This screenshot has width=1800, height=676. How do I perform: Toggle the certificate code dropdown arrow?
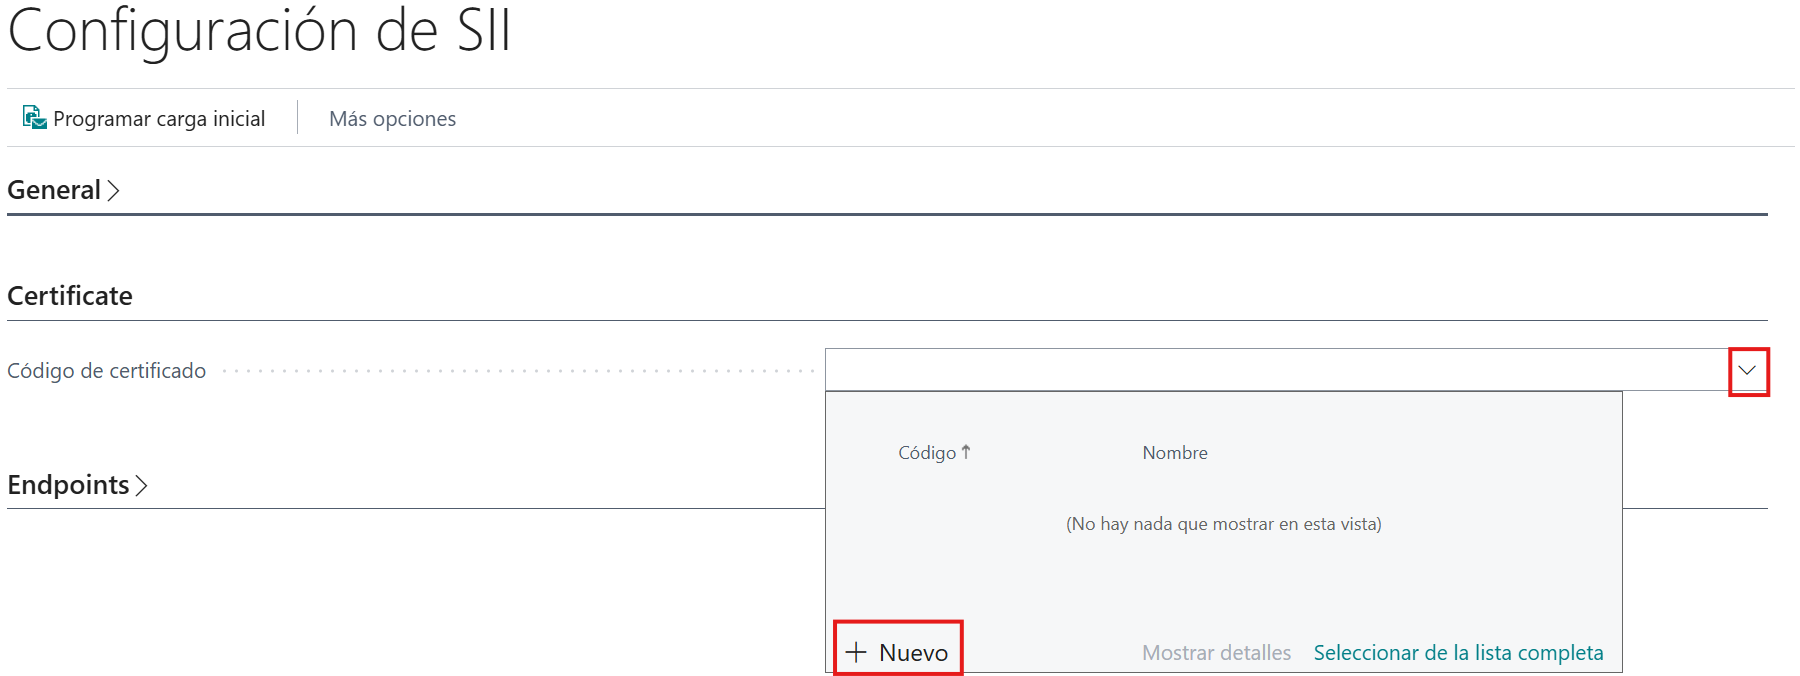click(x=1747, y=371)
